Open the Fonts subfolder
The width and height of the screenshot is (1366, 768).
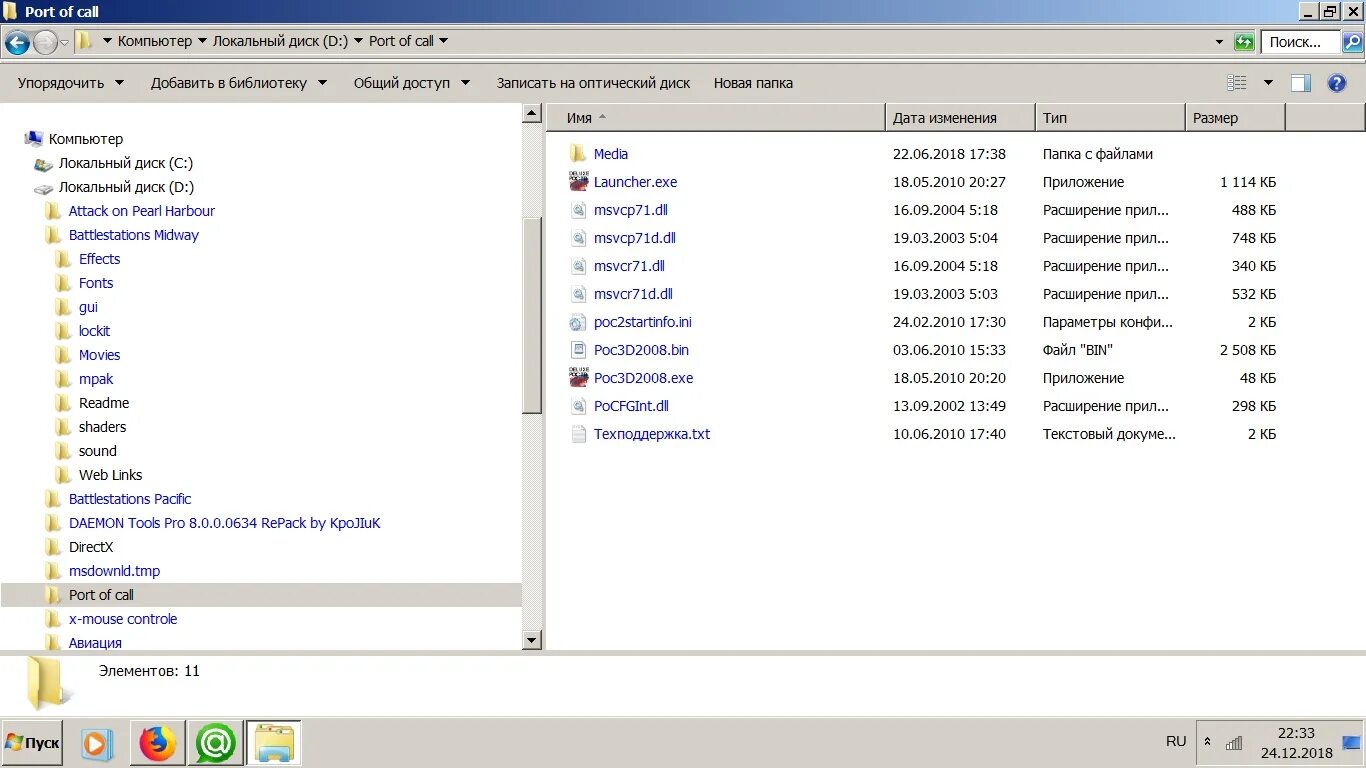96,283
